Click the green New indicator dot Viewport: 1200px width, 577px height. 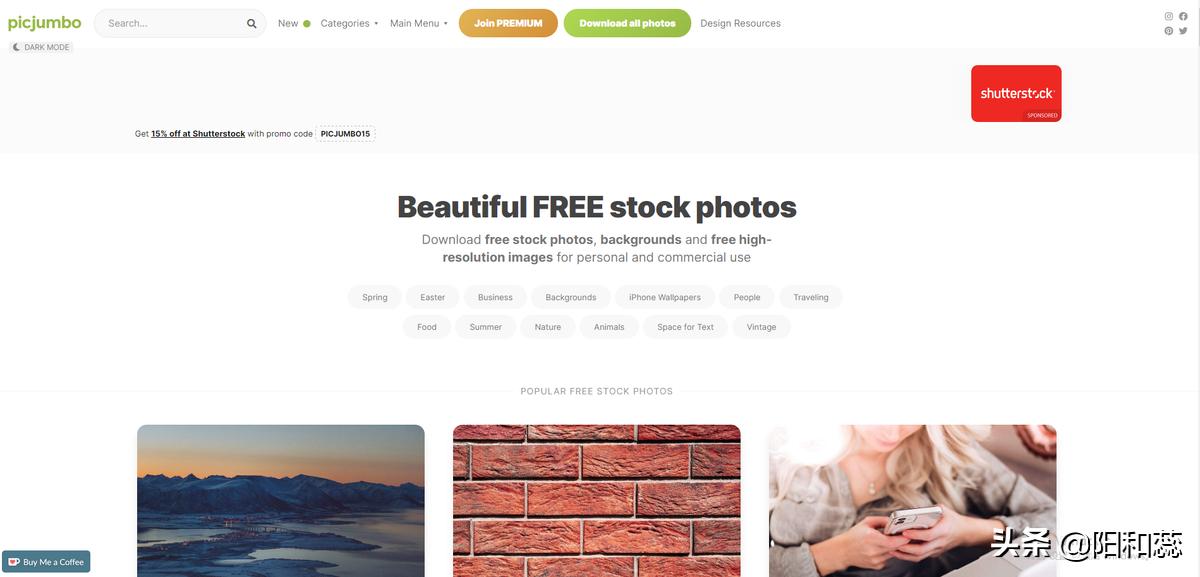(x=307, y=23)
